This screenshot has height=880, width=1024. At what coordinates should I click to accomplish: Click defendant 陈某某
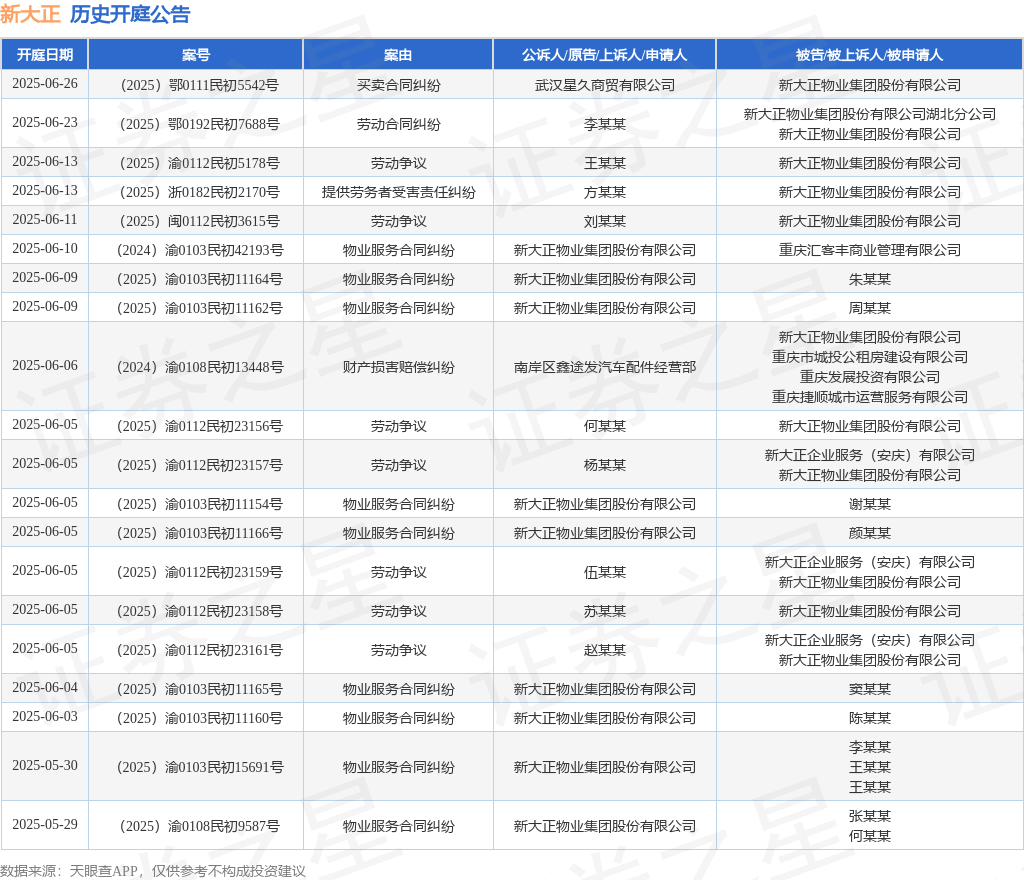pos(870,718)
